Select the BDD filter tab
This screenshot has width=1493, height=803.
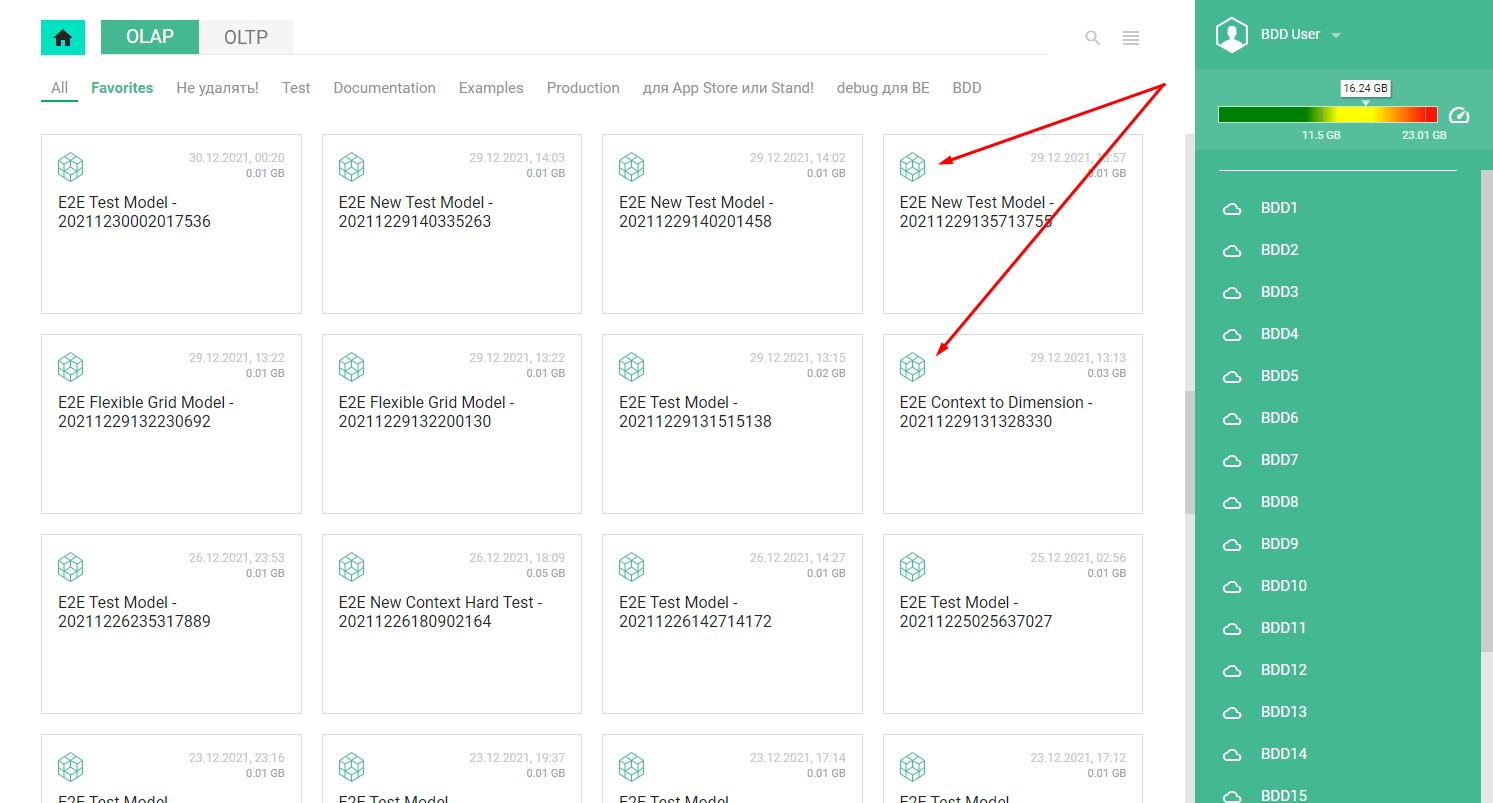pyautogui.click(x=967, y=88)
